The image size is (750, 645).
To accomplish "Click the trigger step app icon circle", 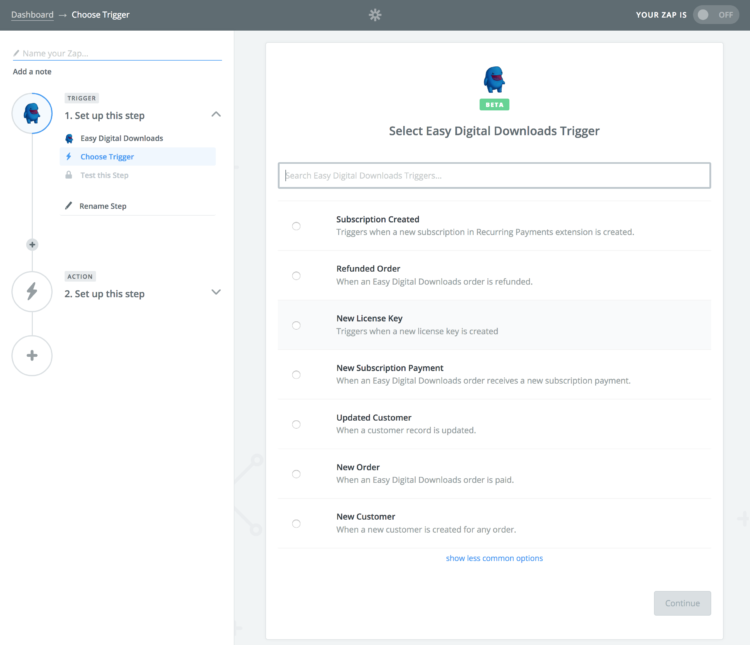I will (x=32, y=113).
